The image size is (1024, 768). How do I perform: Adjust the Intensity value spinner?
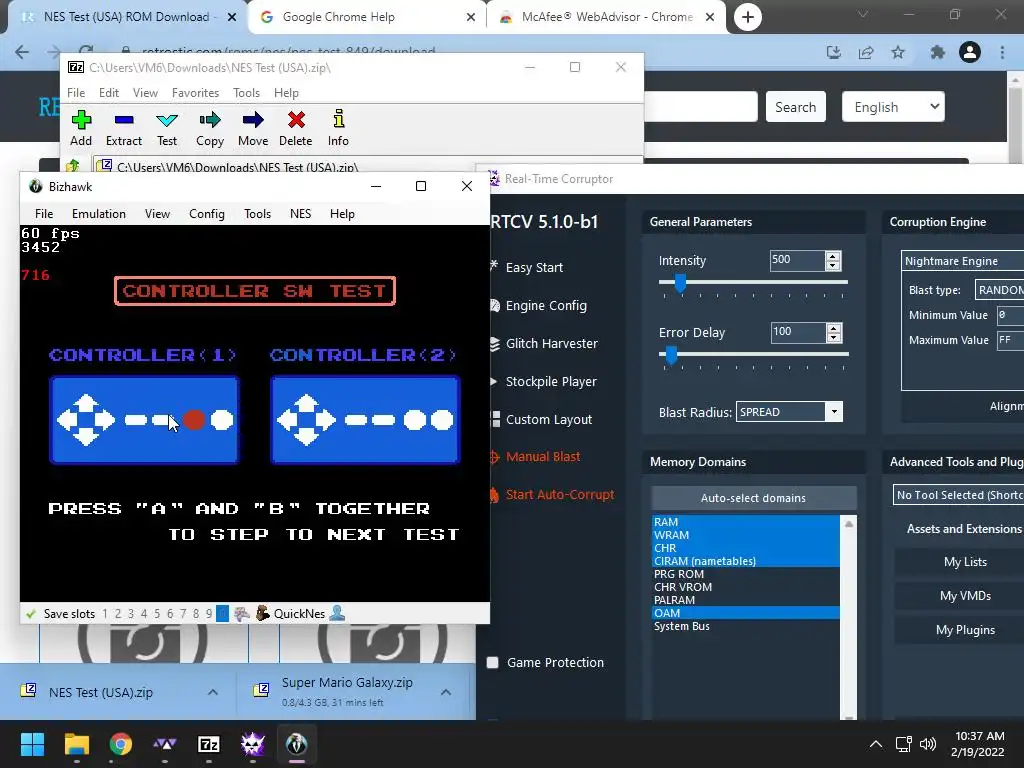coord(833,261)
